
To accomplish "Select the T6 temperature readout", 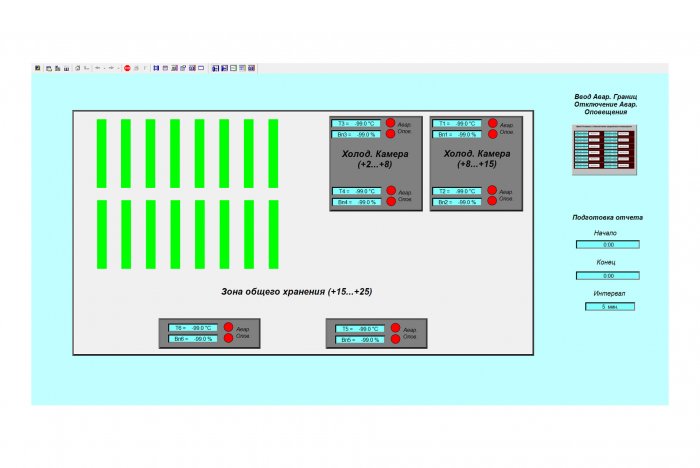I will [193, 328].
